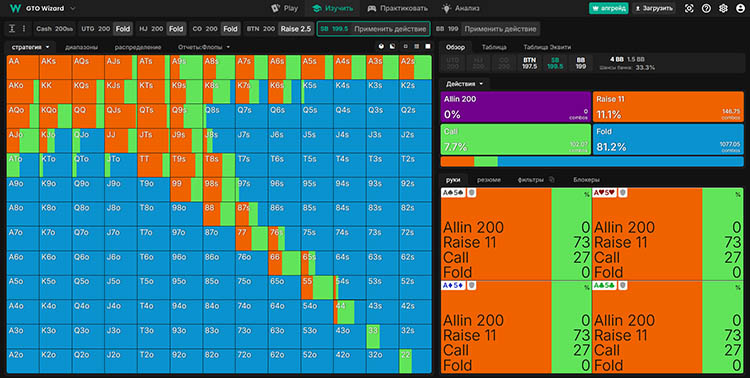The height and width of the screenshot is (378, 750).
Task: Click the blue Fold 81.2% action card
Action: click(x=668, y=139)
